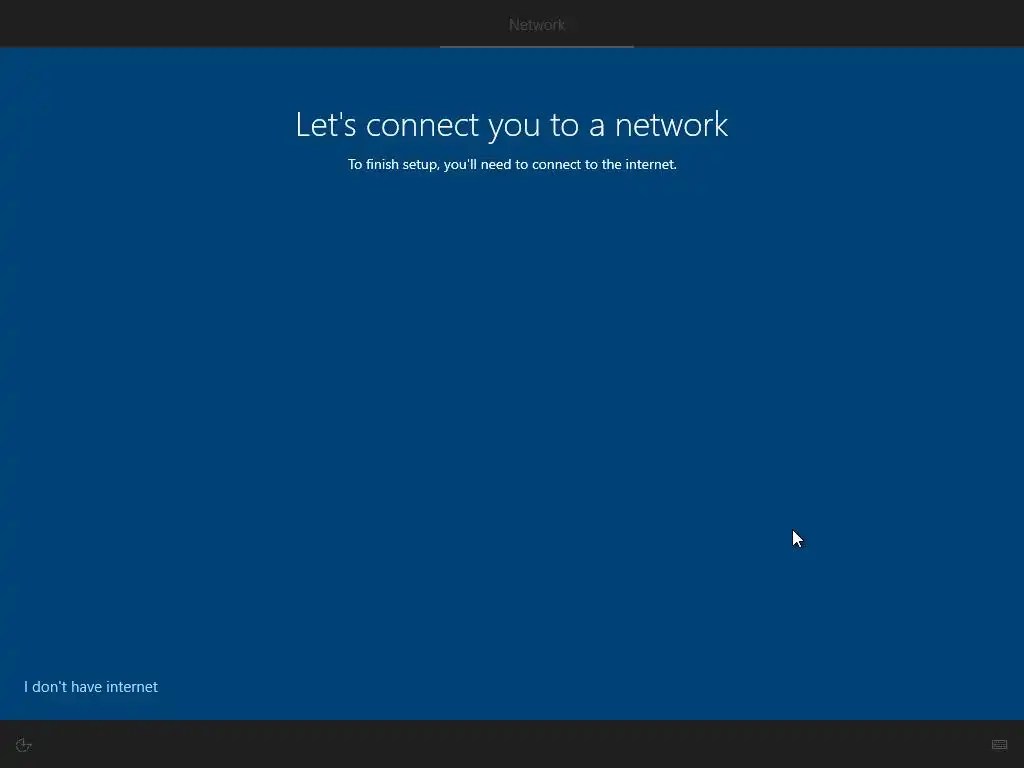1024x768 pixels.
Task: Click the progress underline beneath Network
Action: pos(537,46)
